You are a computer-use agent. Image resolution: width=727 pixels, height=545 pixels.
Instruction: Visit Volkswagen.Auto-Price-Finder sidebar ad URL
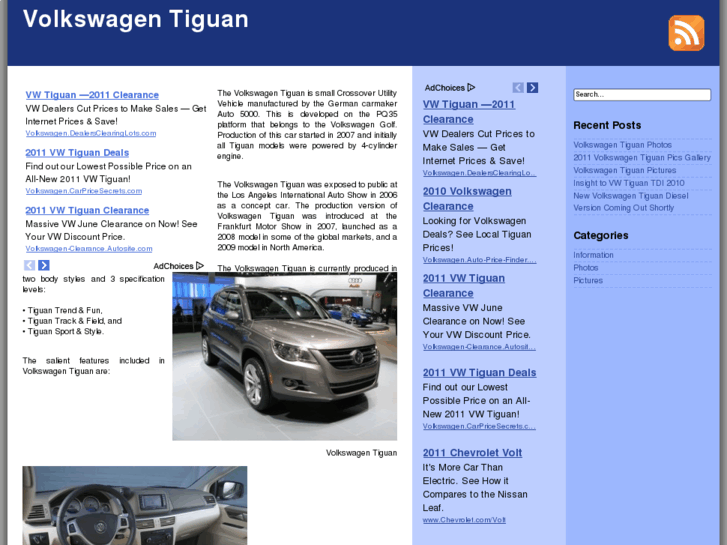(479, 260)
